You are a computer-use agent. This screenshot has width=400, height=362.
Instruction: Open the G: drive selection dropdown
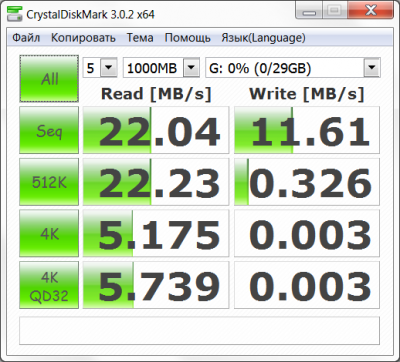(293, 68)
